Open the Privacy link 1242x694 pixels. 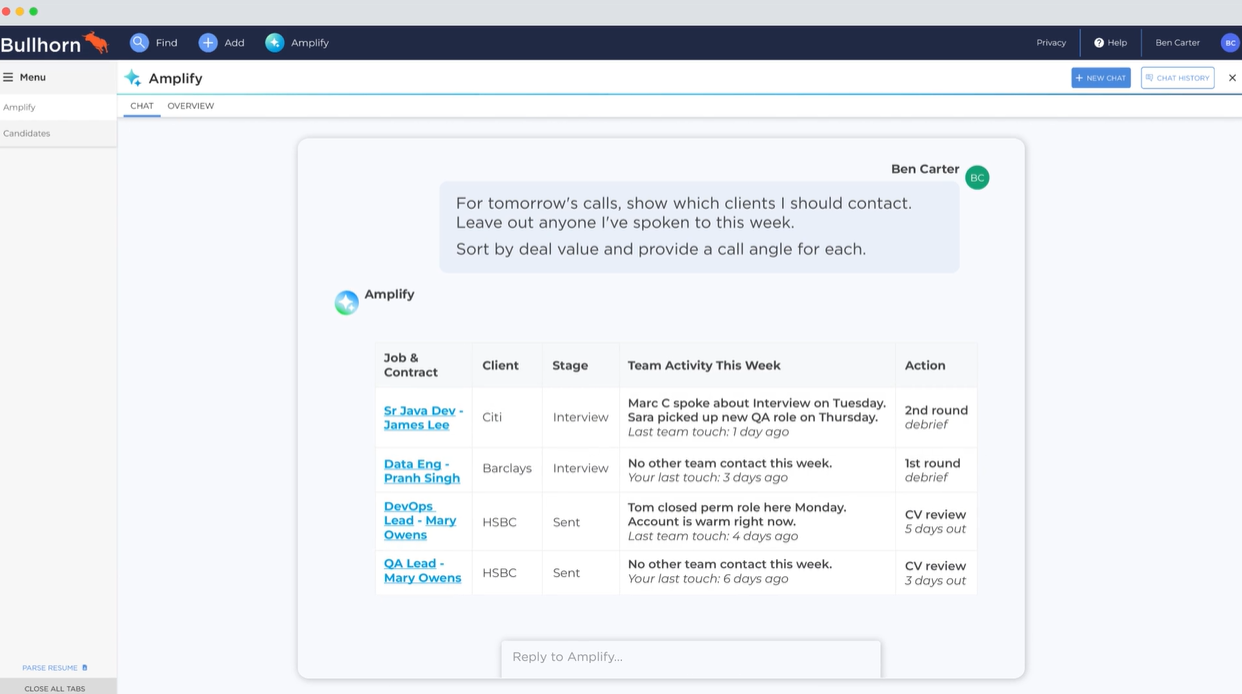tap(1051, 43)
